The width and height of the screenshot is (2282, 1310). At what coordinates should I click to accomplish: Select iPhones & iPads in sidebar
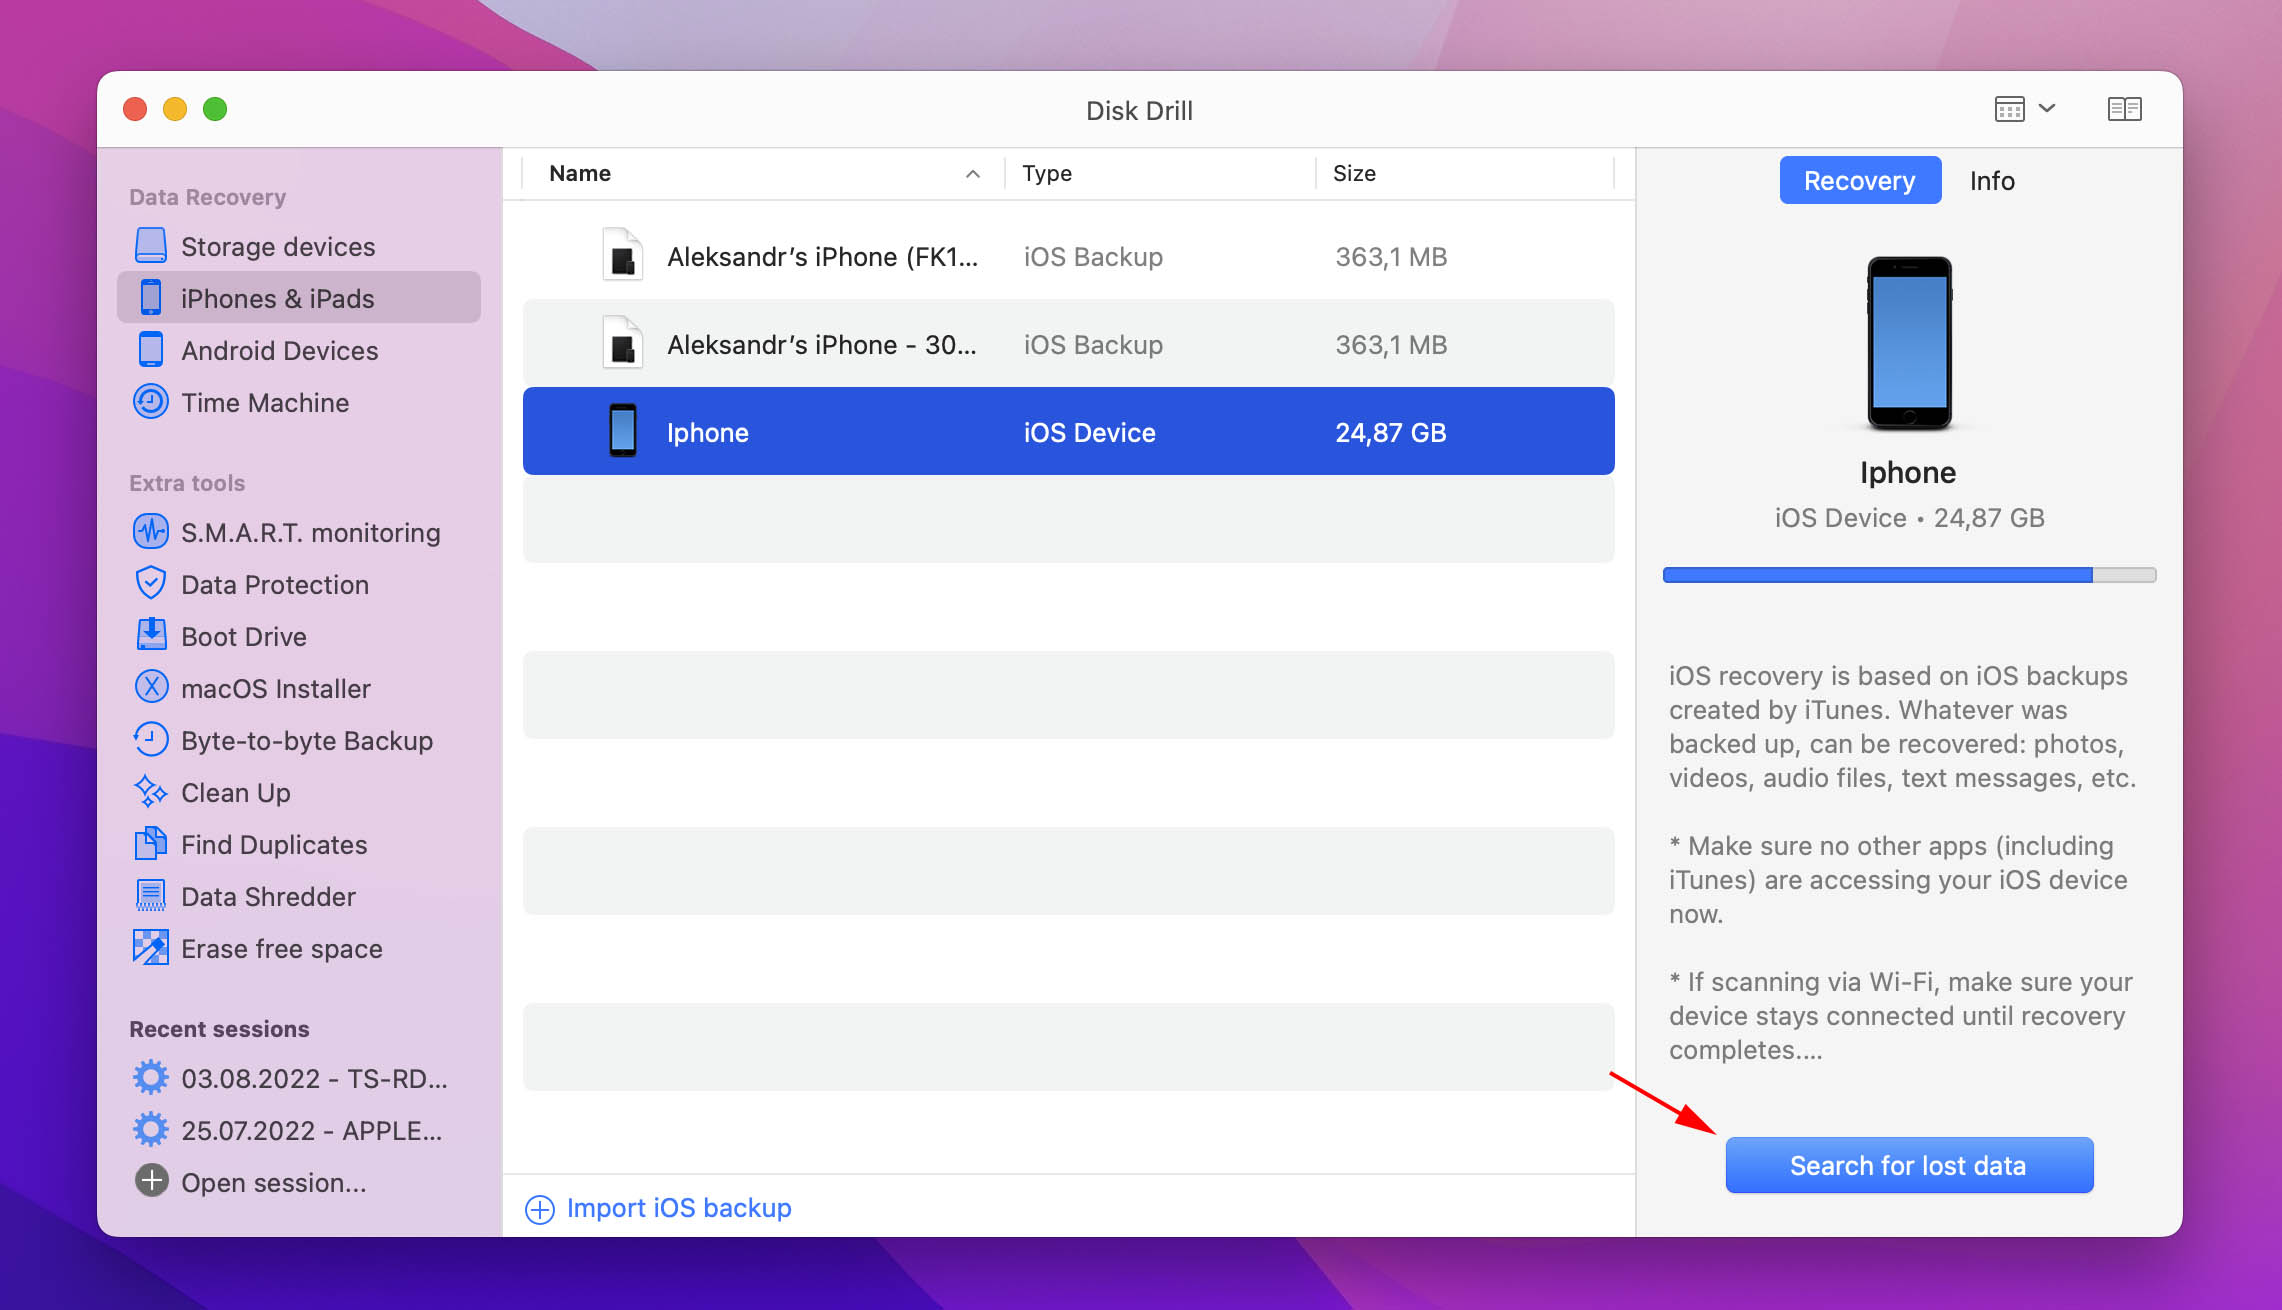(x=299, y=298)
